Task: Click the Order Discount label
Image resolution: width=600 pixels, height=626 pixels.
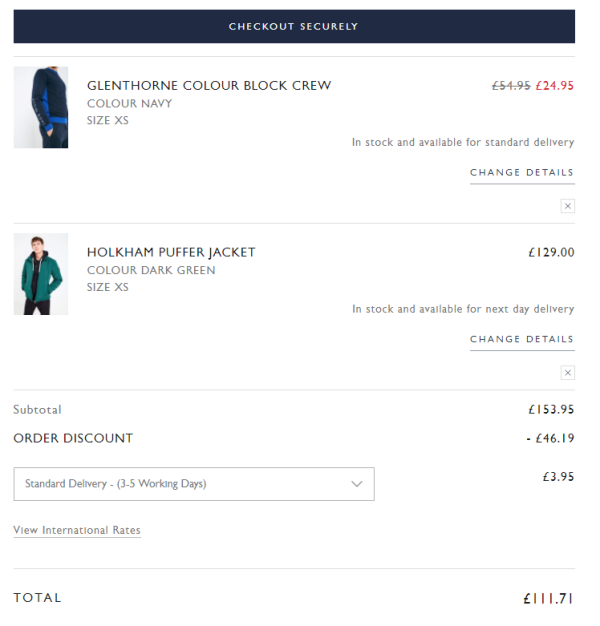Action: (x=73, y=438)
